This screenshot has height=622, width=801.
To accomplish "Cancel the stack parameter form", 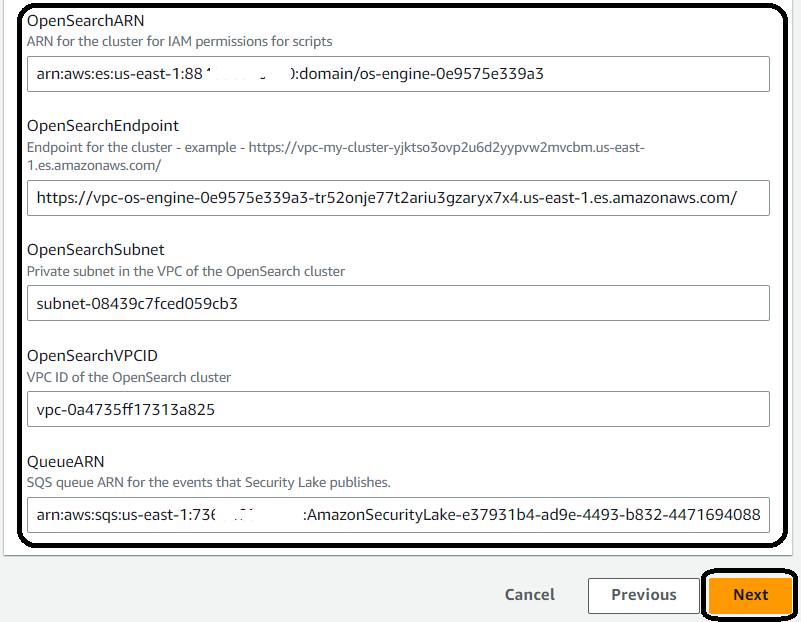I will [530, 595].
